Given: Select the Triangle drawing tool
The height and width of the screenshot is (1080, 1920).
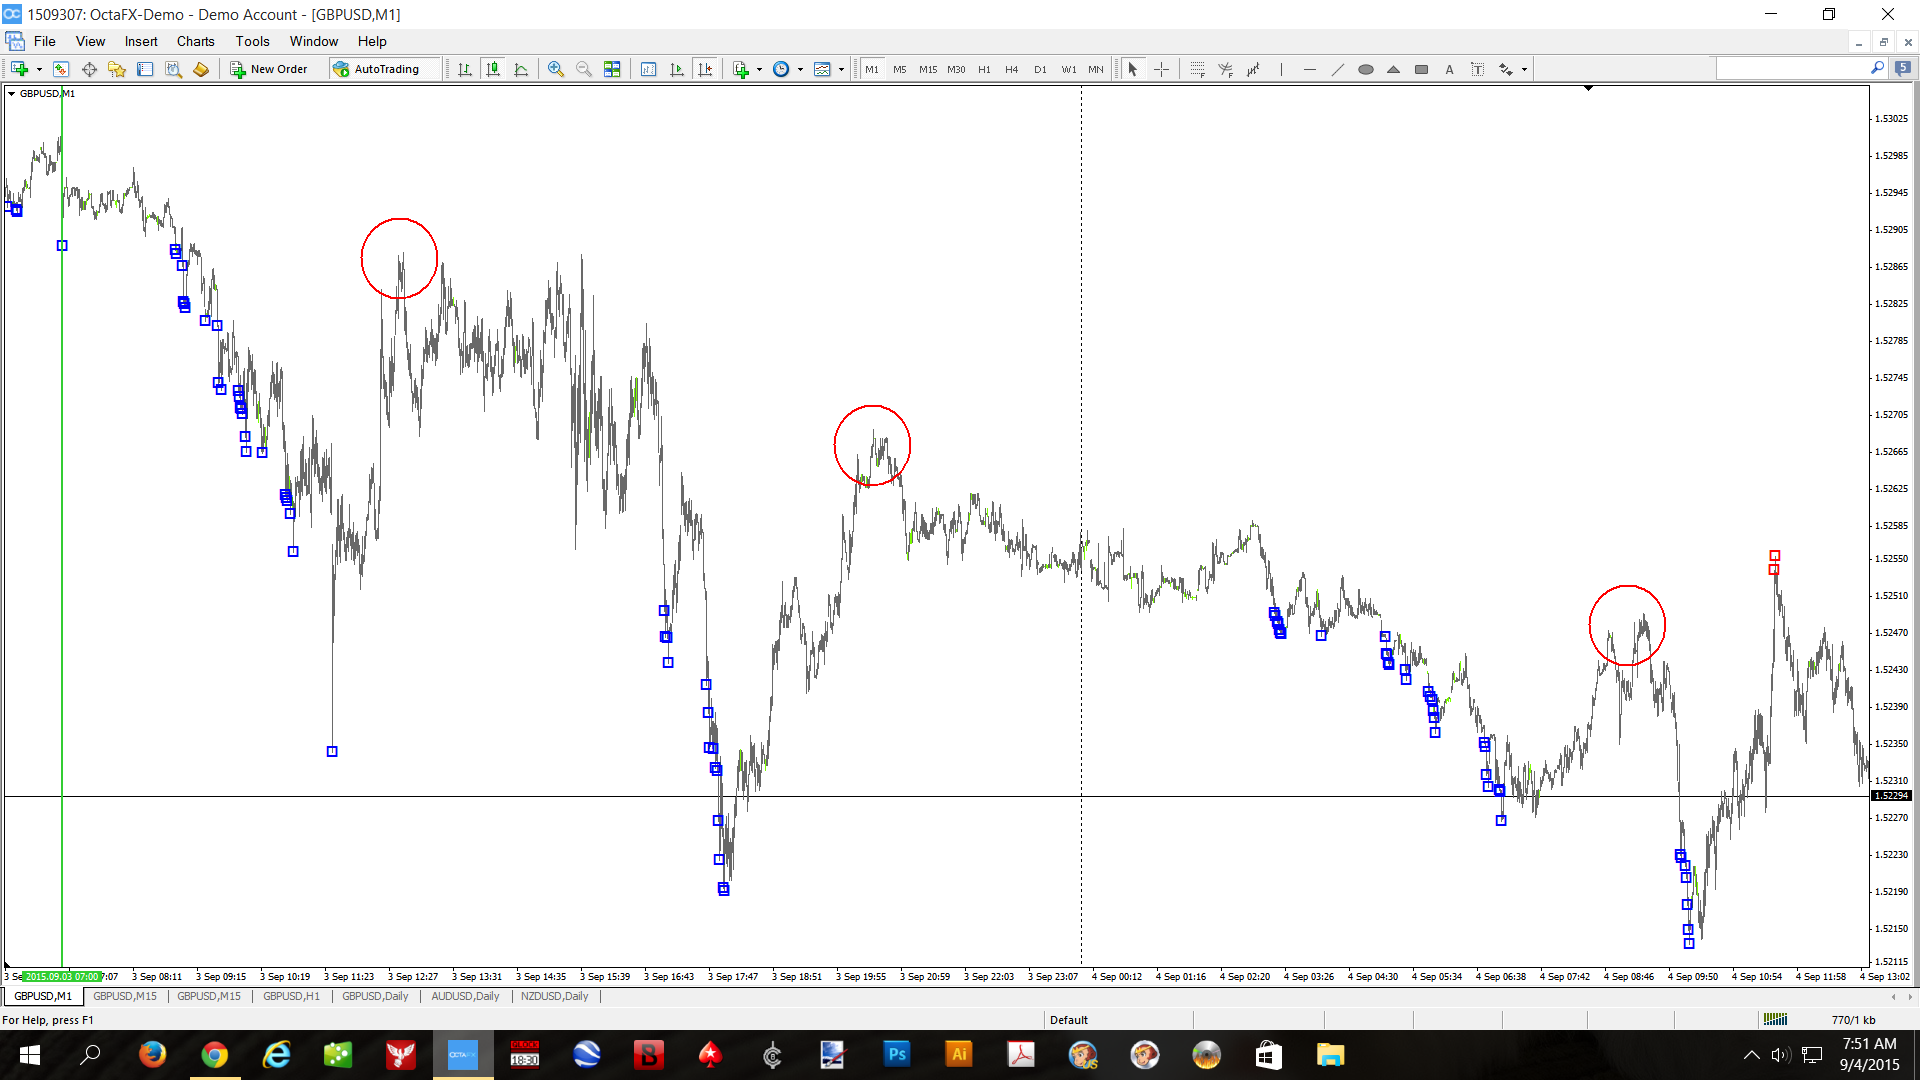Looking at the screenshot, I should (1393, 69).
